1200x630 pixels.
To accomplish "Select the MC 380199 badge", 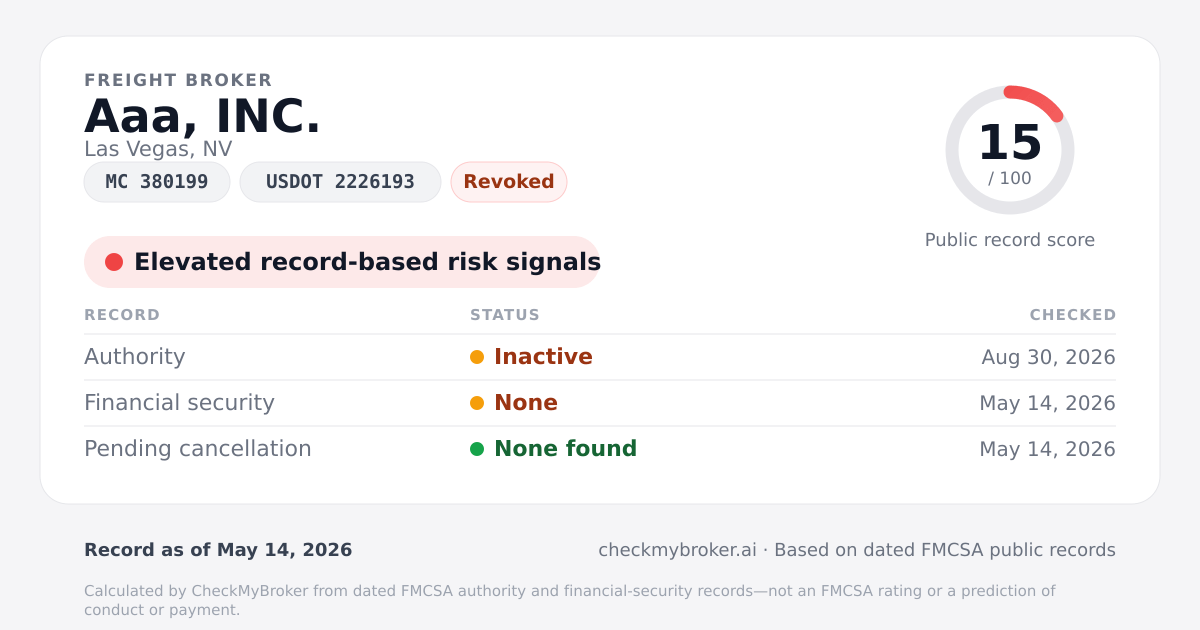I will (x=157, y=182).
